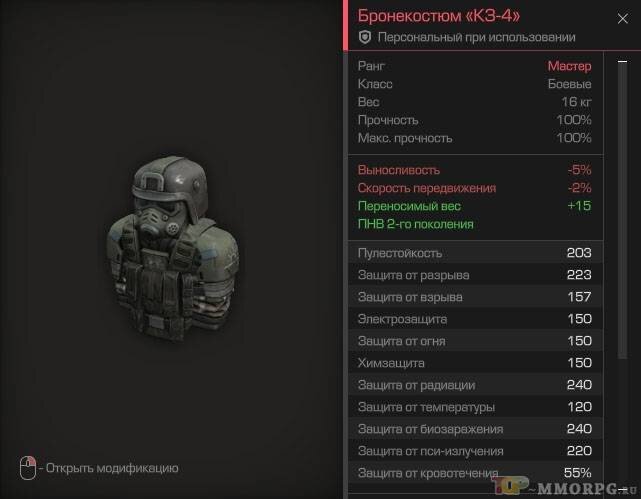Viewport: 641px width, 499px height.
Task: Select the Защита от пси-излучения row
Action: point(475,451)
